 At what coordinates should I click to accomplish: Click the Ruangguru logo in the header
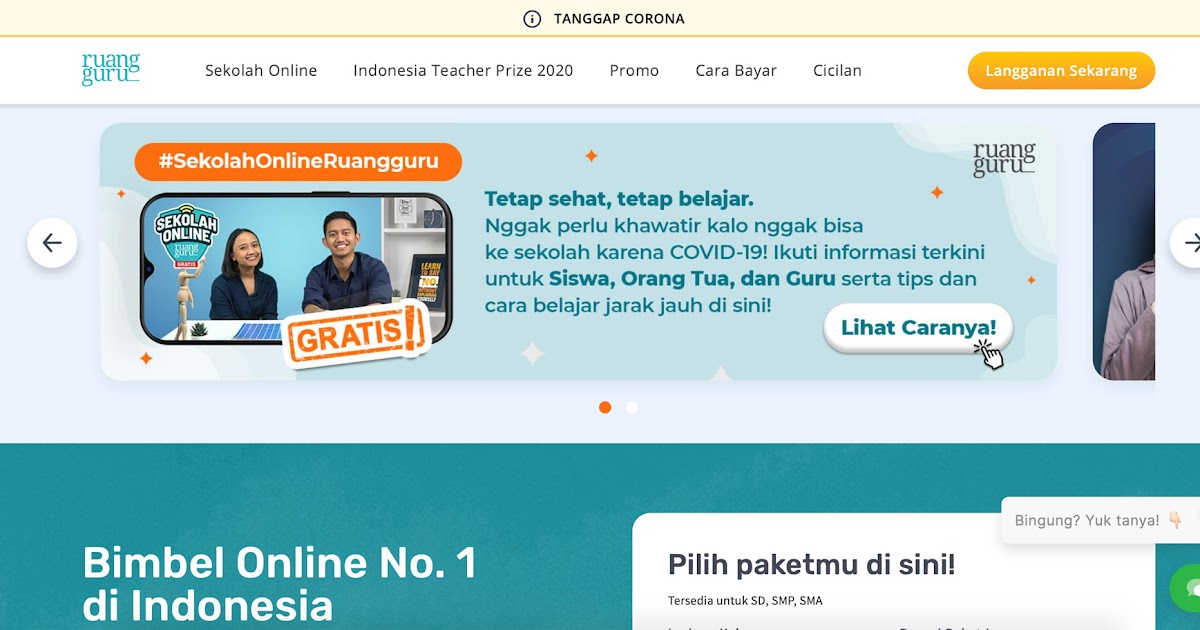coord(110,70)
